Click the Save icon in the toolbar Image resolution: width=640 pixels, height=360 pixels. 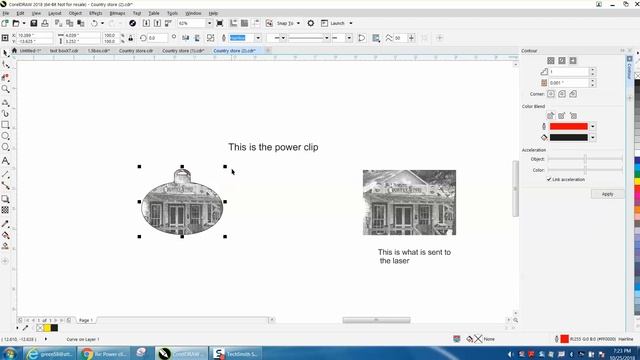pos(34,23)
